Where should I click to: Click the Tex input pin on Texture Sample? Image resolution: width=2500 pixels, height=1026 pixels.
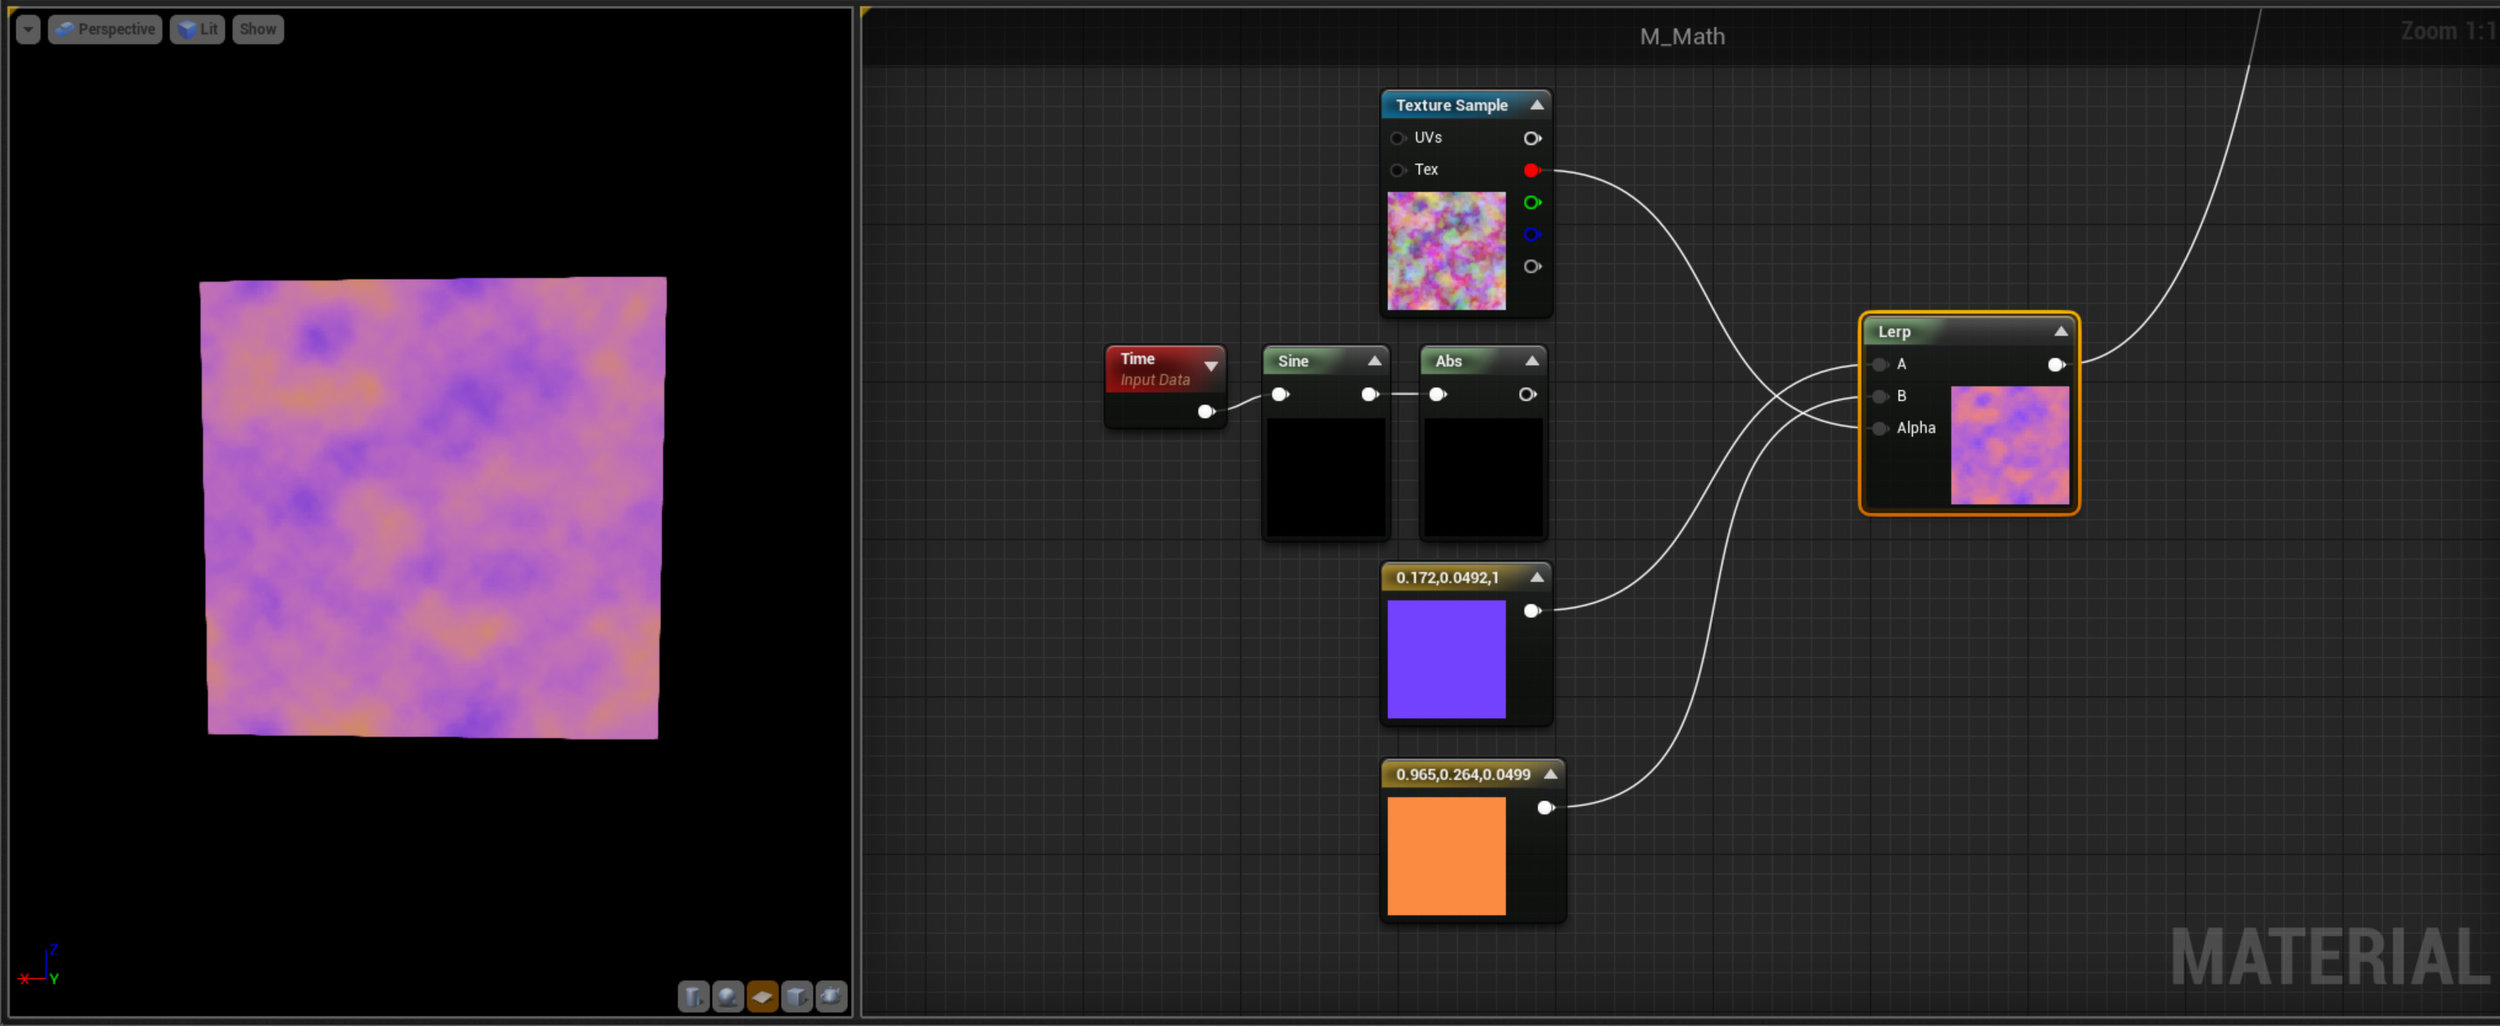coord(1398,170)
